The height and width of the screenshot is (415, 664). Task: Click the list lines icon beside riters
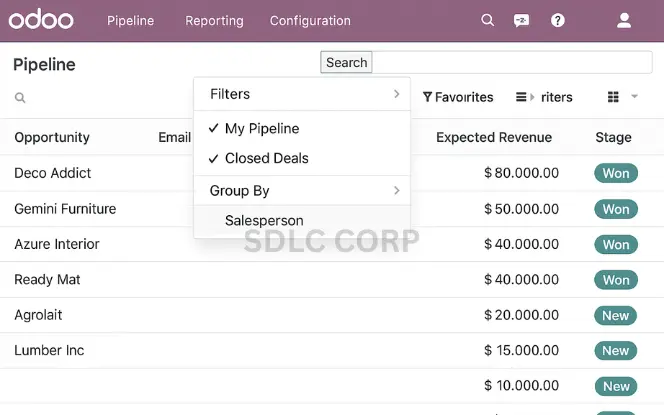pos(521,97)
